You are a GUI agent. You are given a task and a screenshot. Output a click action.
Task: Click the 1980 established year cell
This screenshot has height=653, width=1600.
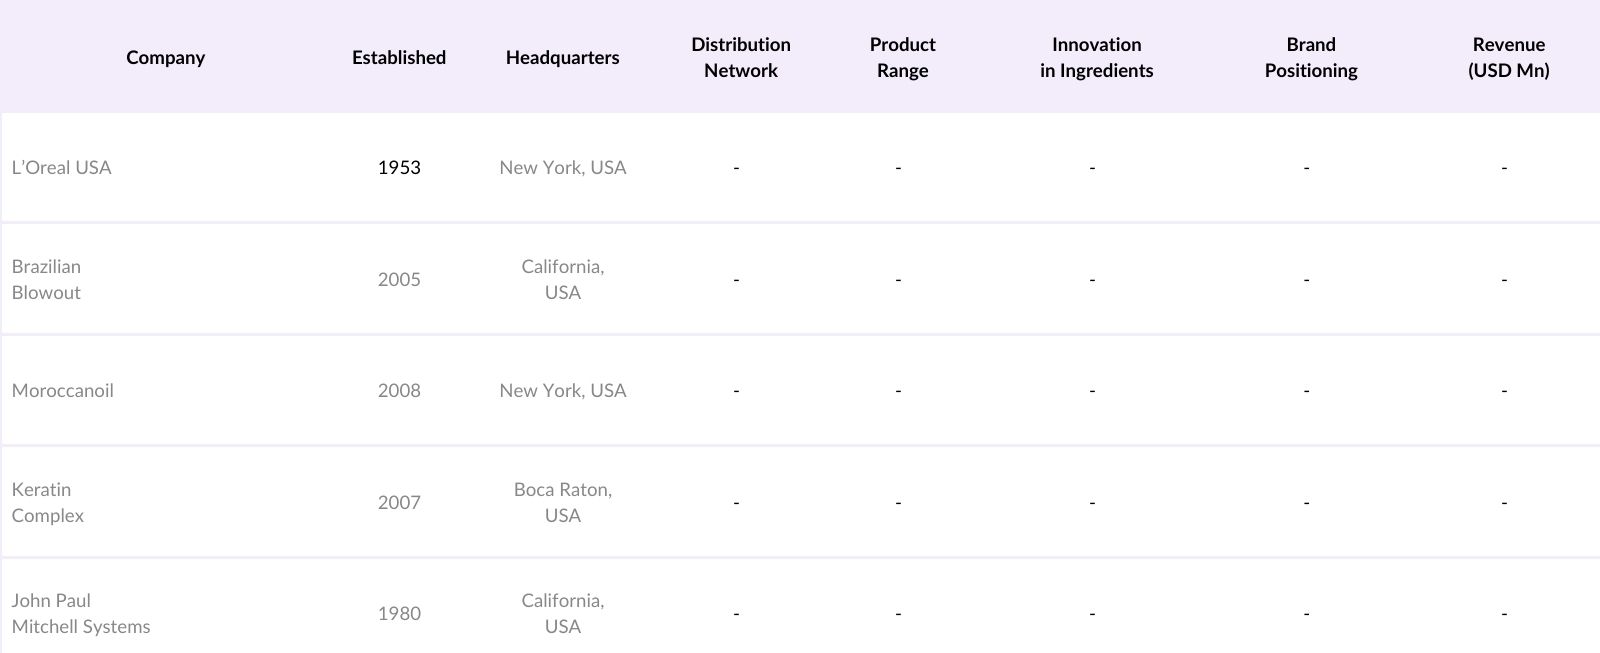399,614
